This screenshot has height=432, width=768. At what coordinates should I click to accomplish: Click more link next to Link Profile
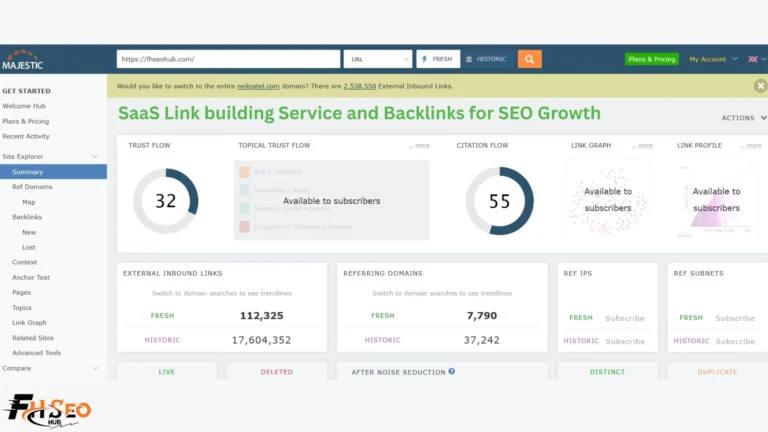tap(751, 145)
